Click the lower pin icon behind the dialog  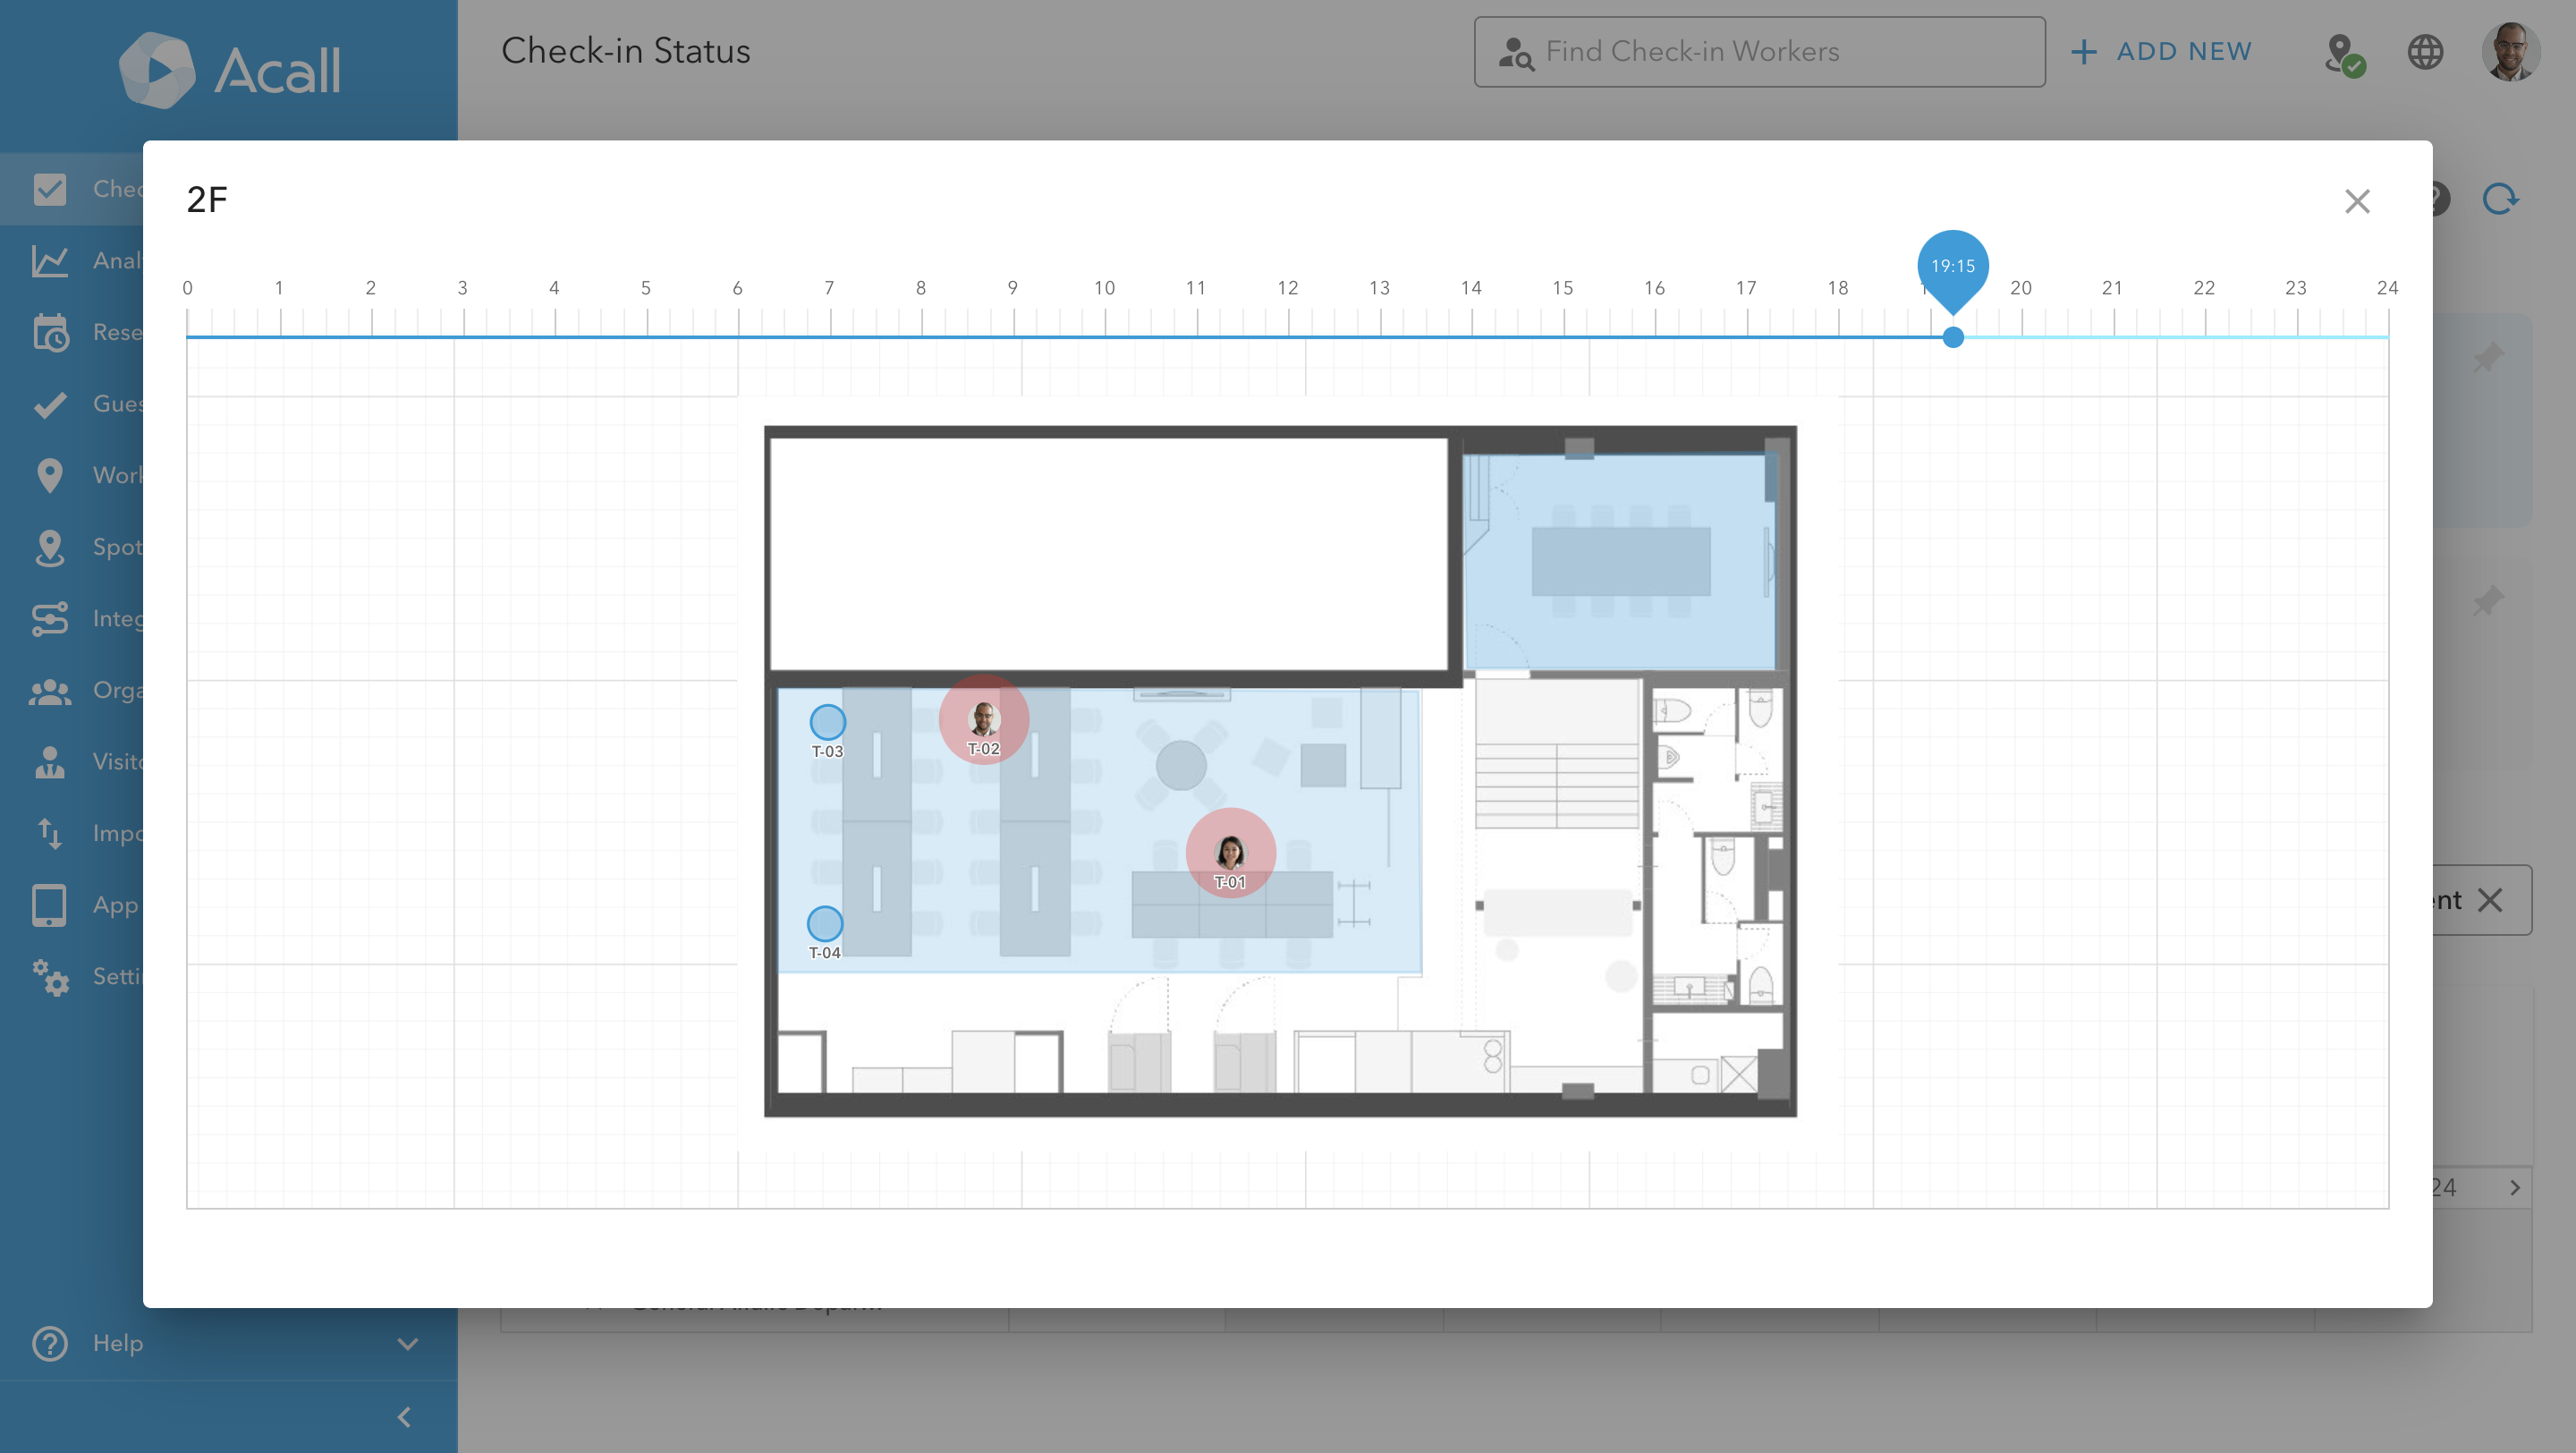tap(2488, 601)
